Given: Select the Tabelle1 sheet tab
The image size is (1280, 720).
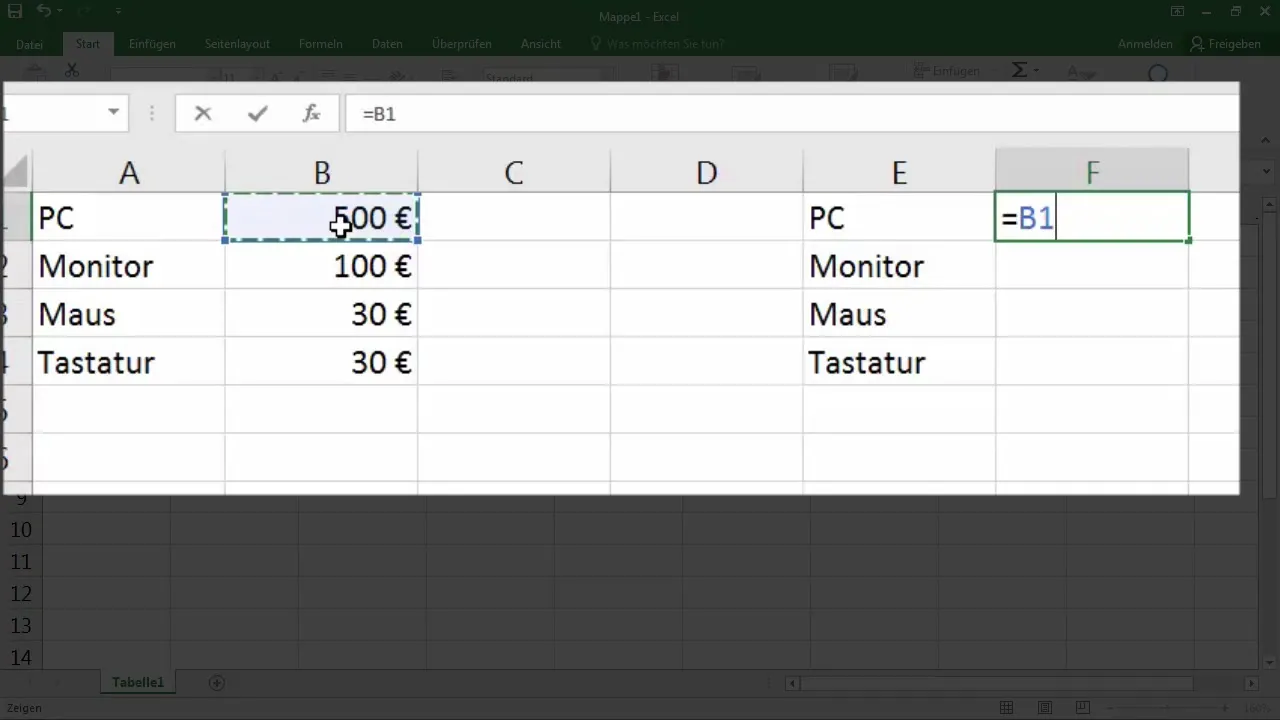Looking at the screenshot, I should coord(138,683).
